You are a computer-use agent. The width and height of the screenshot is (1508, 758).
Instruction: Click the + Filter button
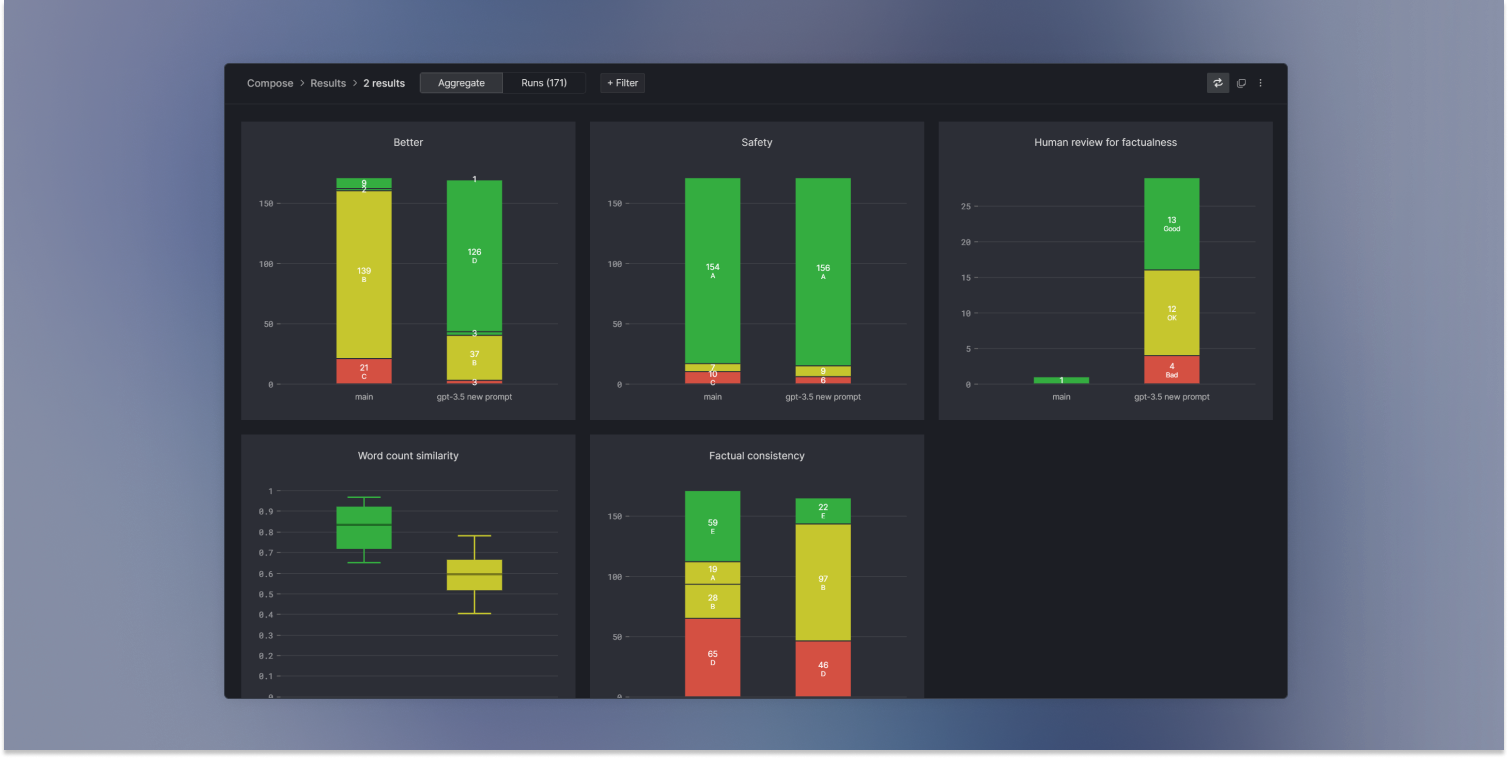[622, 83]
